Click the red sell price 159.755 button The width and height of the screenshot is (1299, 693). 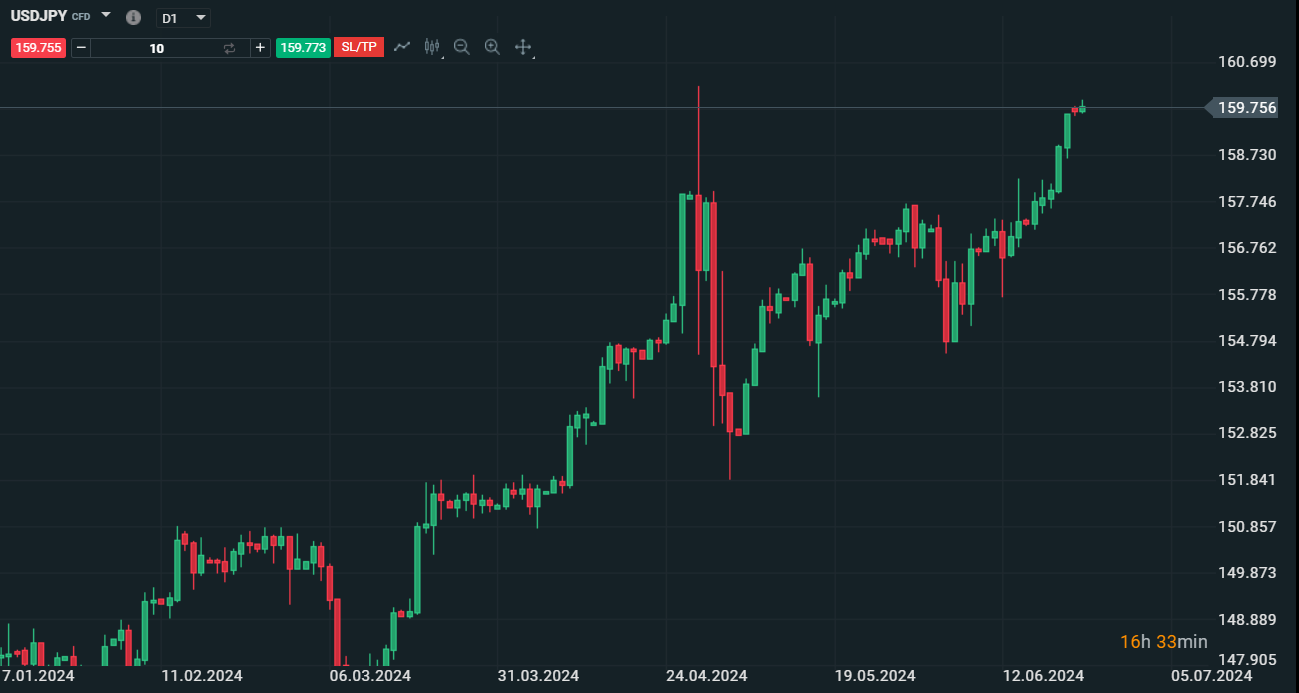coord(38,48)
